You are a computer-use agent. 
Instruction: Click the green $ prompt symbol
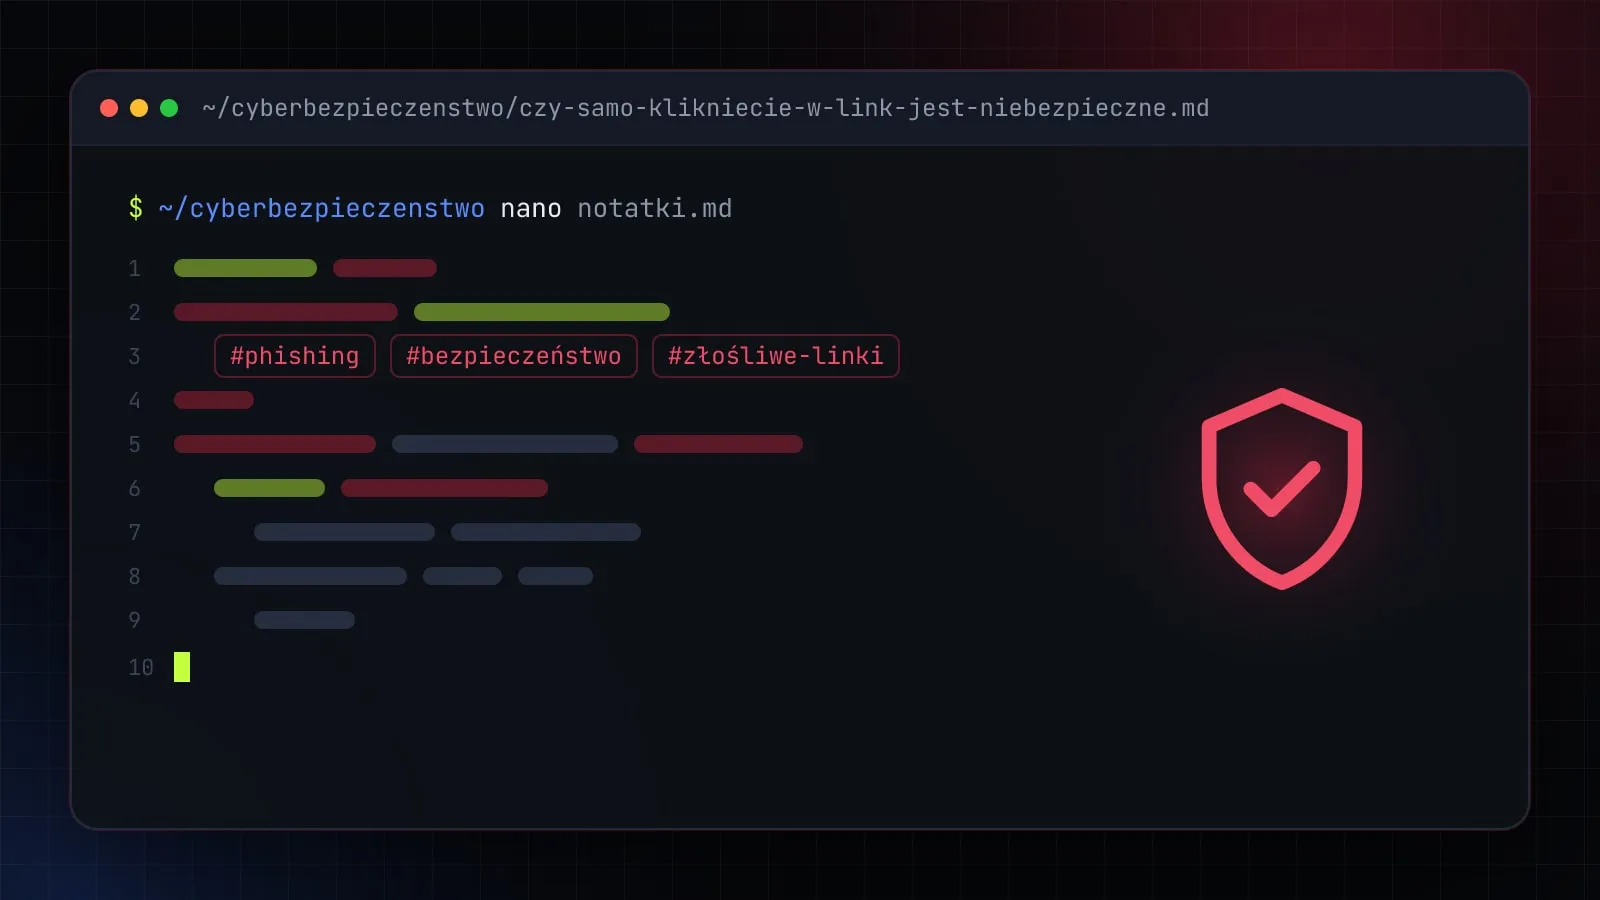pos(136,208)
